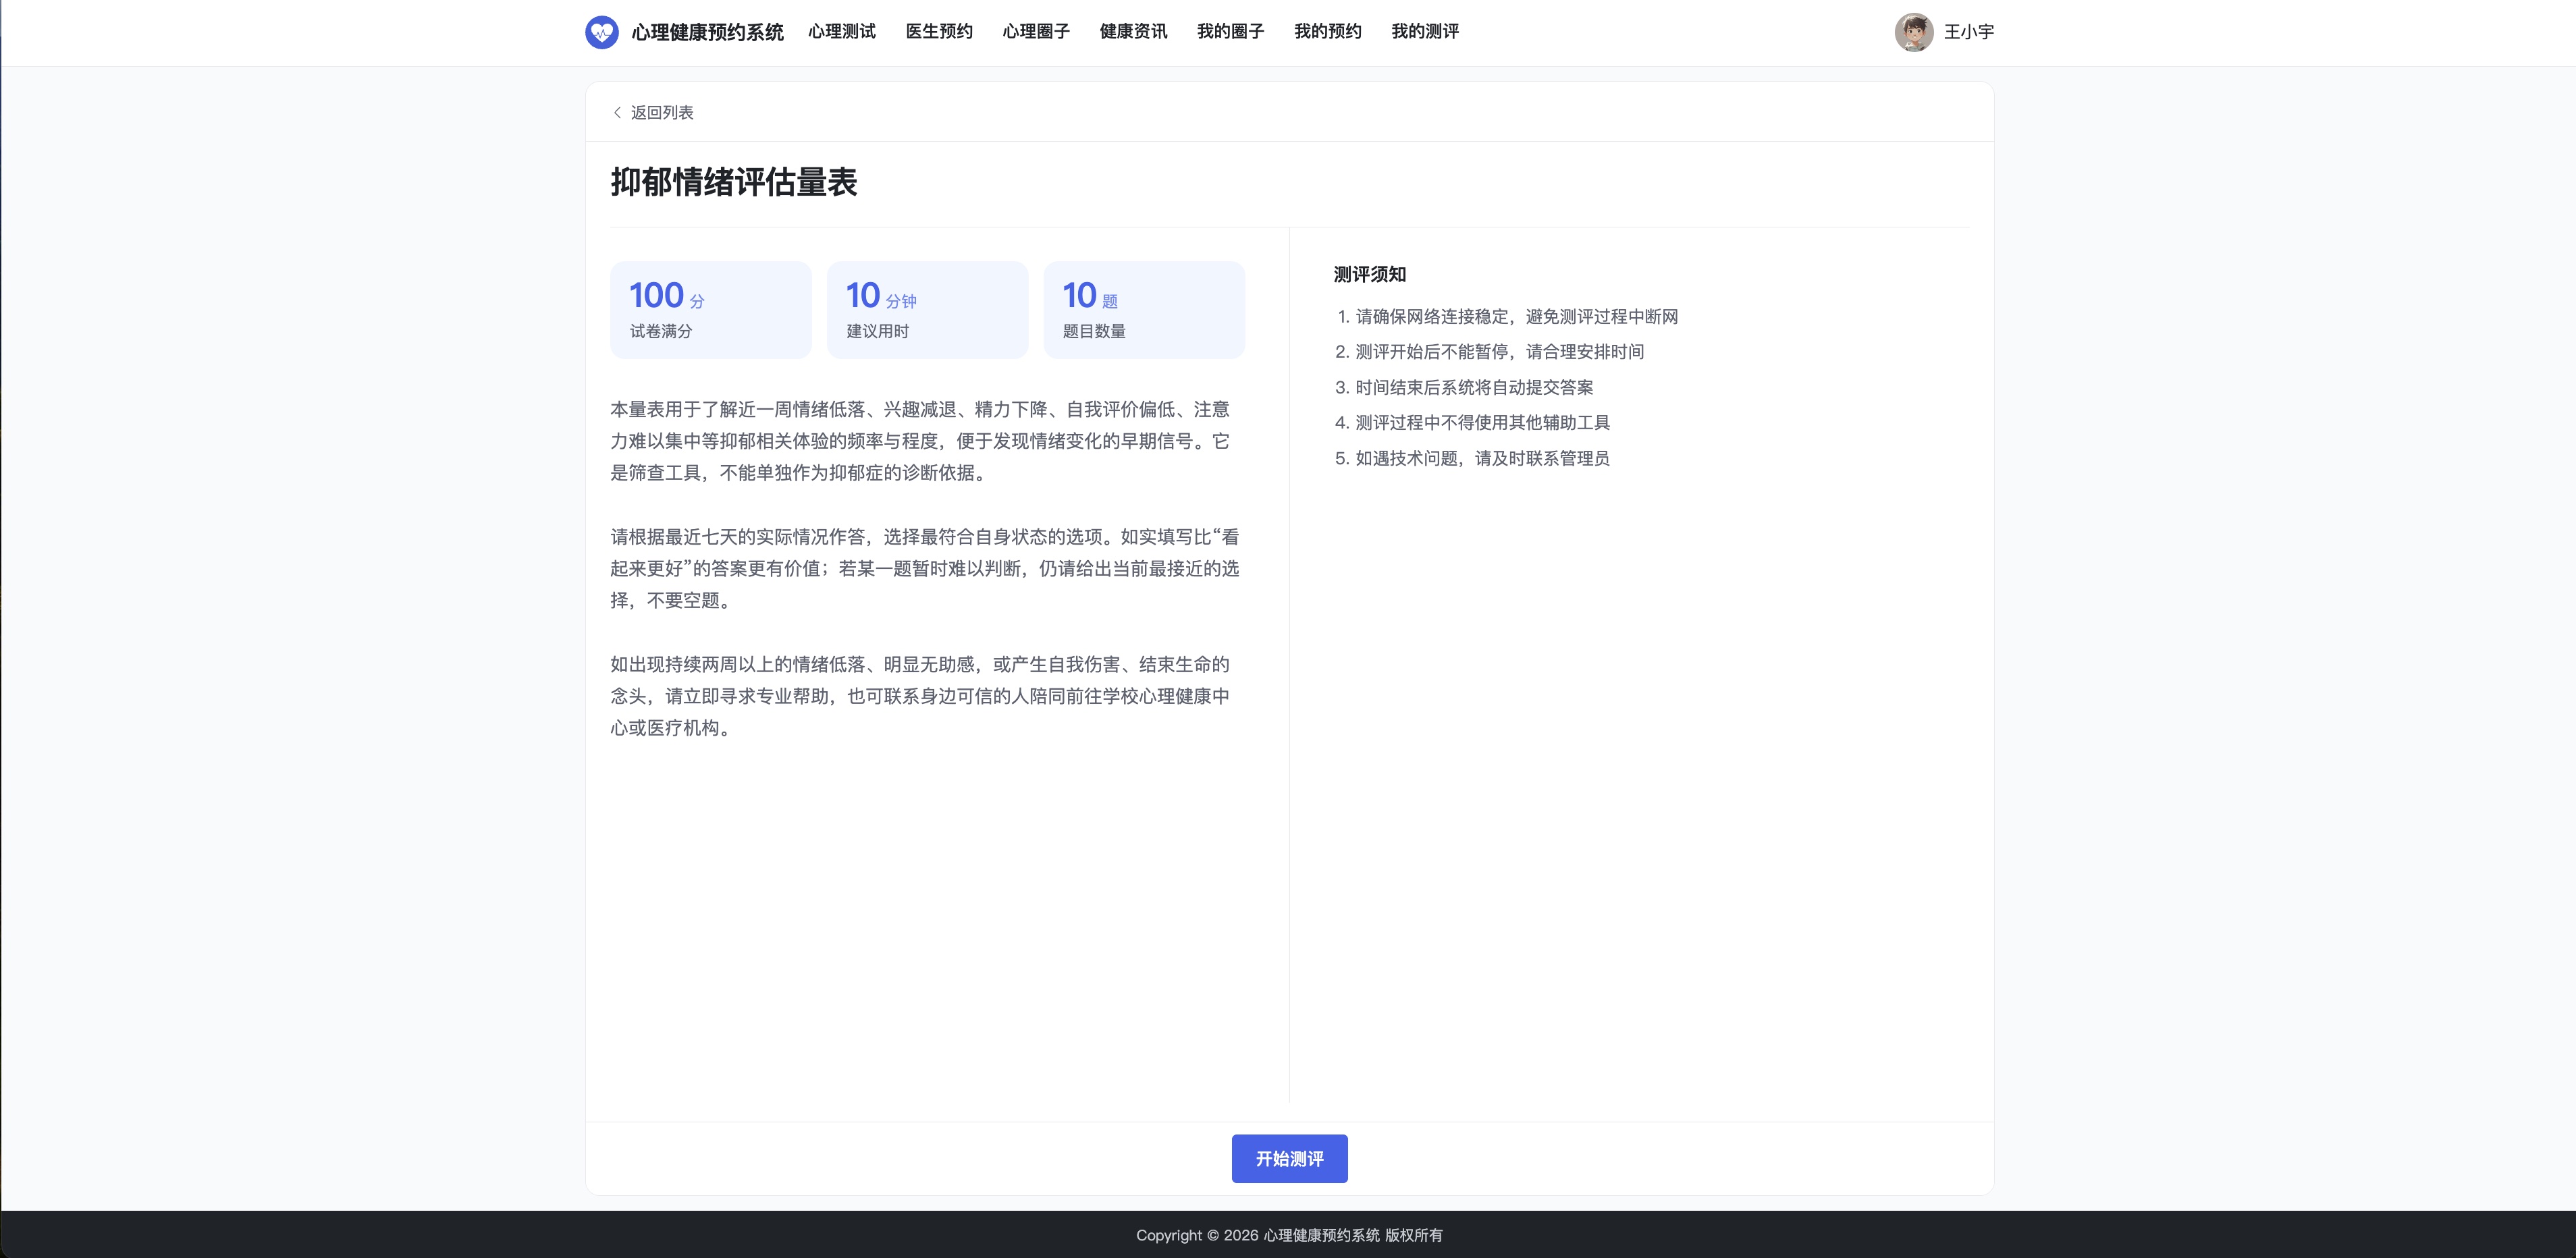2576x1258 pixels.
Task: Click the 10 题 题目数量 card
Action: click(1144, 310)
